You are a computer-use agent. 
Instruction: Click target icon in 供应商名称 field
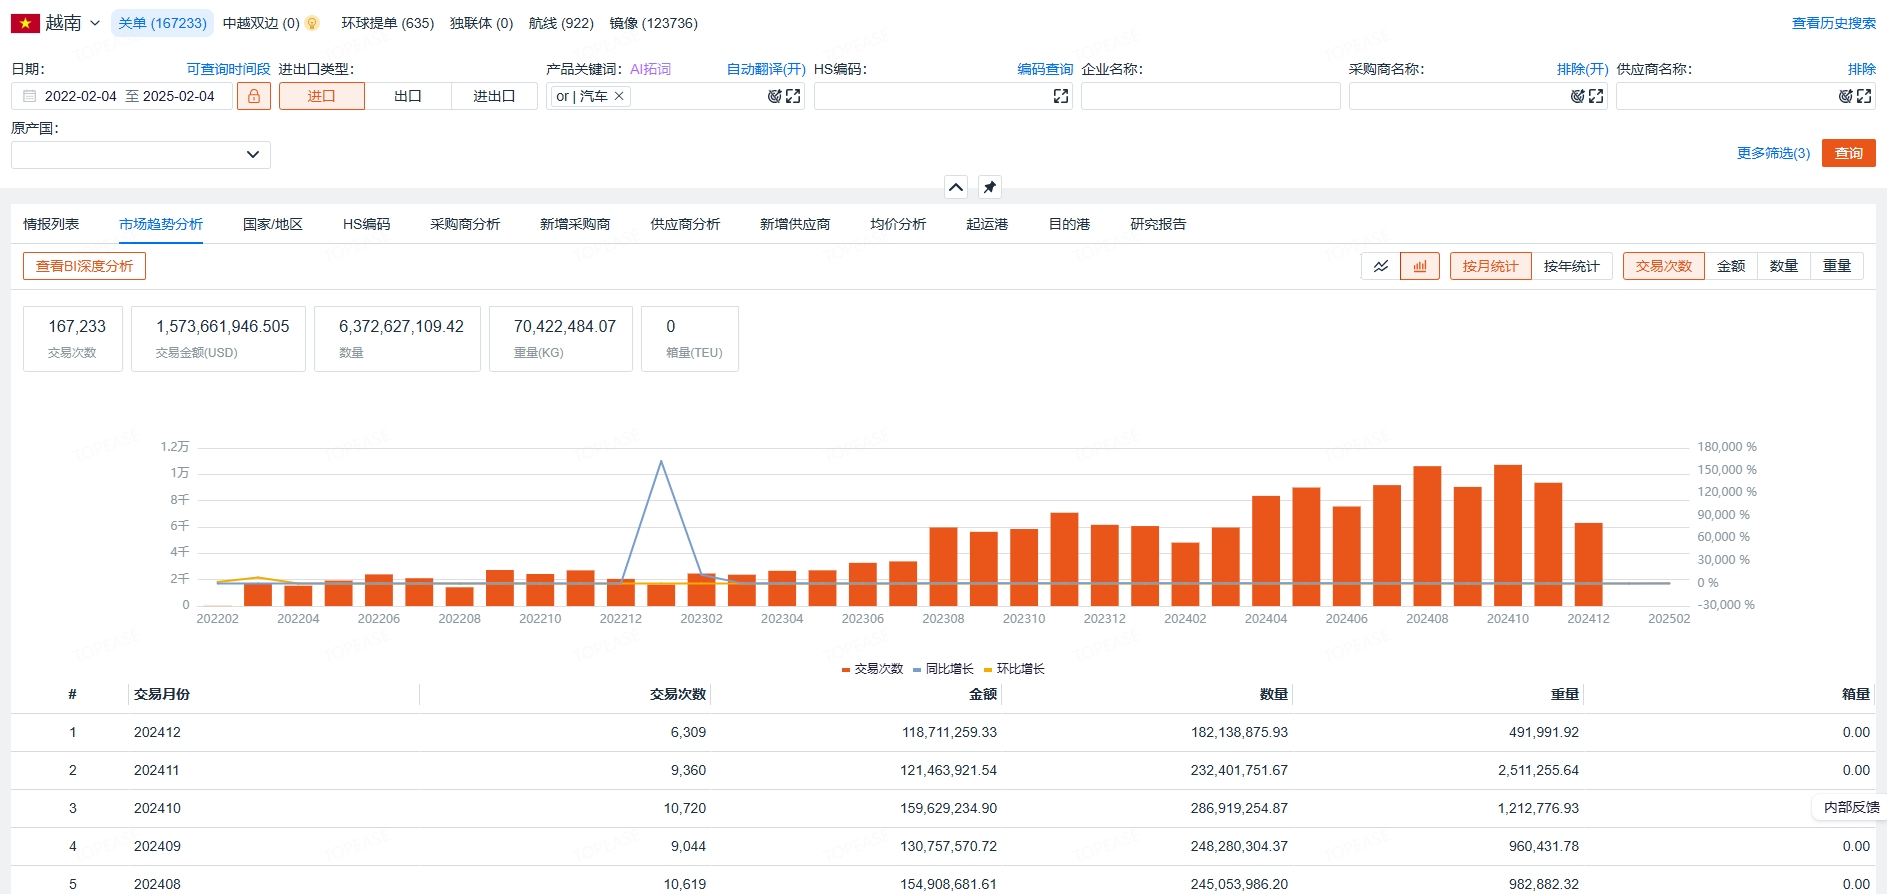[1845, 96]
